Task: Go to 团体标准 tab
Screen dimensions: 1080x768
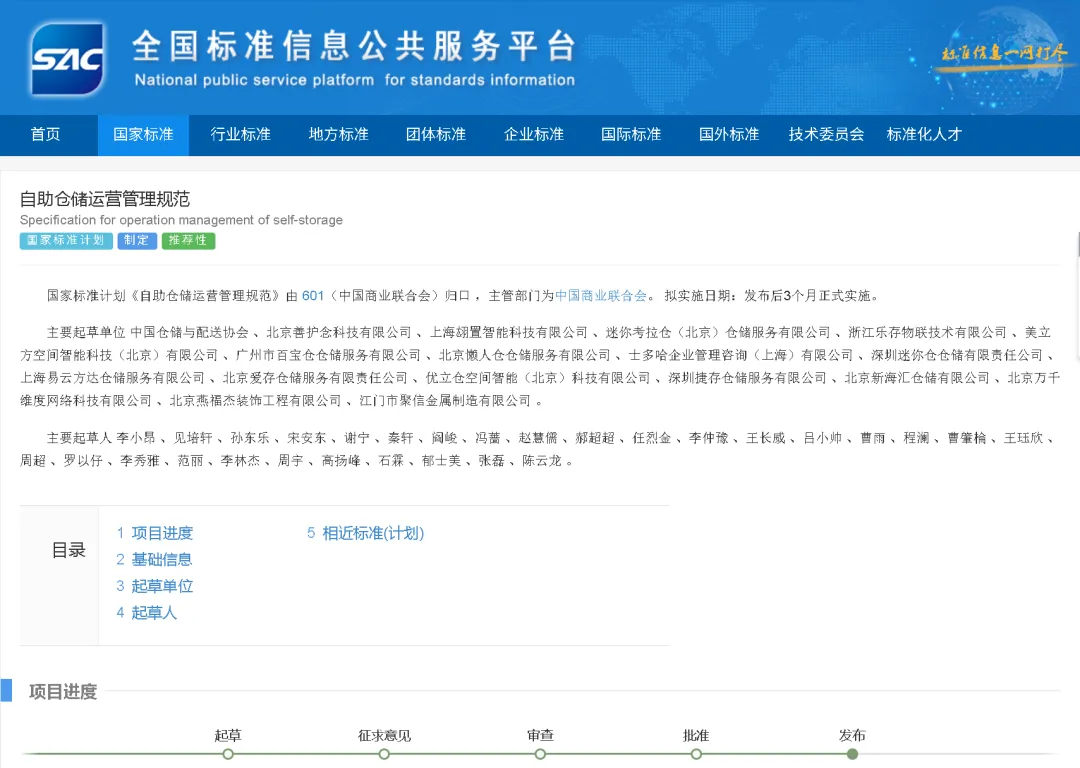Action: click(436, 134)
